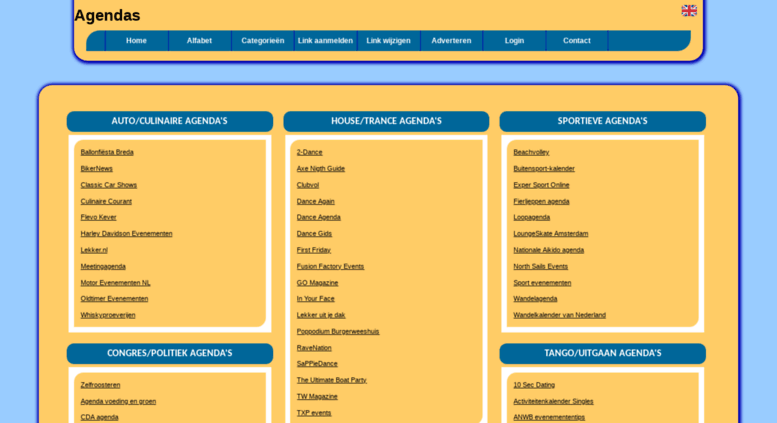Open the Wandelagenda link
Image resolution: width=777 pixels, height=423 pixels.
point(535,298)
